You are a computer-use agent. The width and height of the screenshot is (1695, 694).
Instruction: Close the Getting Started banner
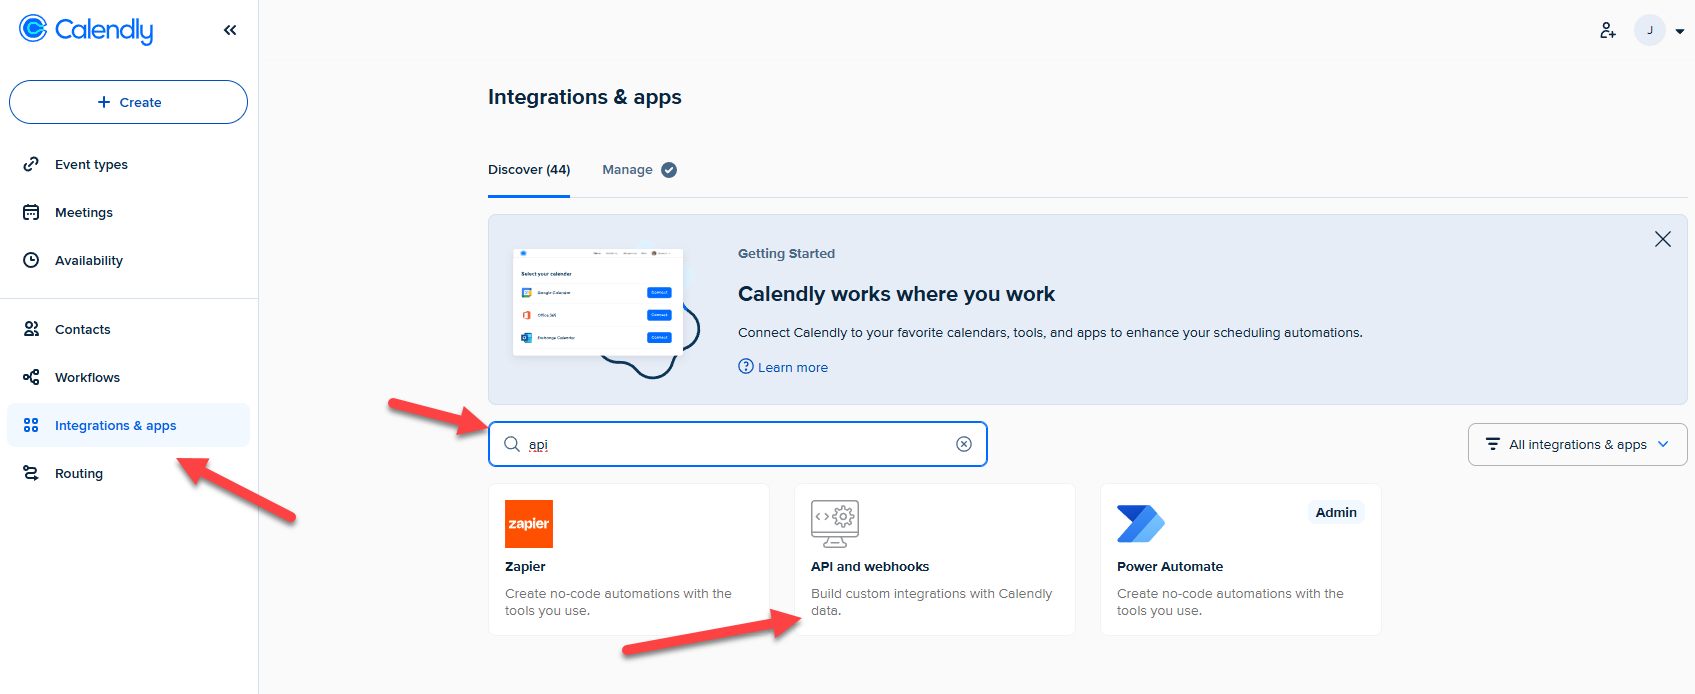tap(1662, 239)
